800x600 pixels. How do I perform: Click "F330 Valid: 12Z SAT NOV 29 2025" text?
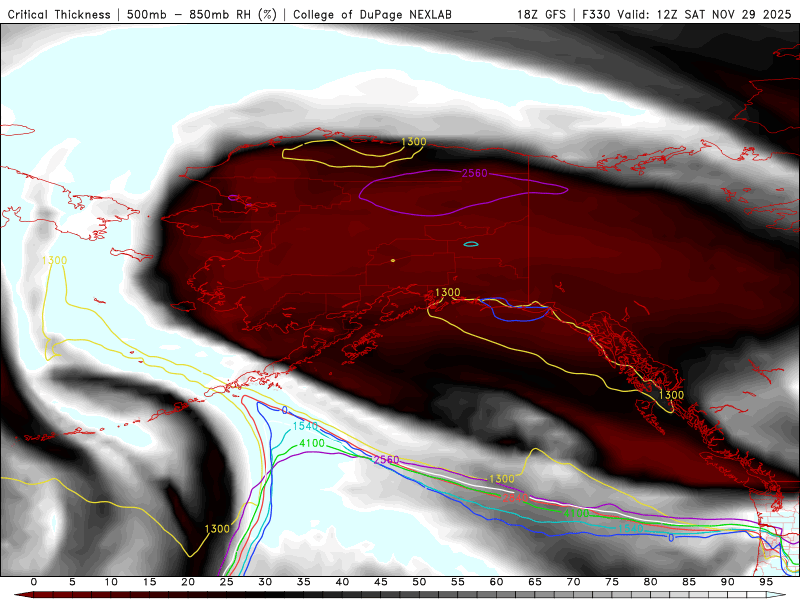tap(687, 15)
